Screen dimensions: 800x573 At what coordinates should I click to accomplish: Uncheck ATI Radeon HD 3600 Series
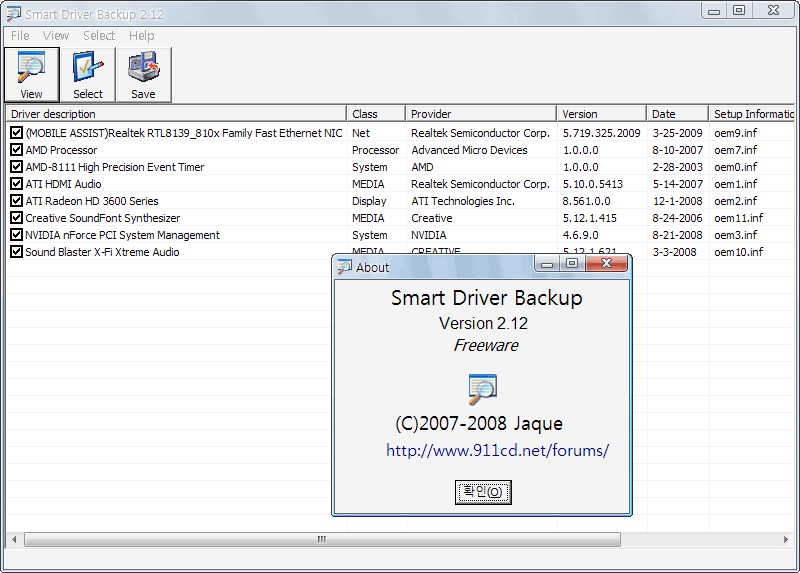pyautogui.click(x=16, y=201)
